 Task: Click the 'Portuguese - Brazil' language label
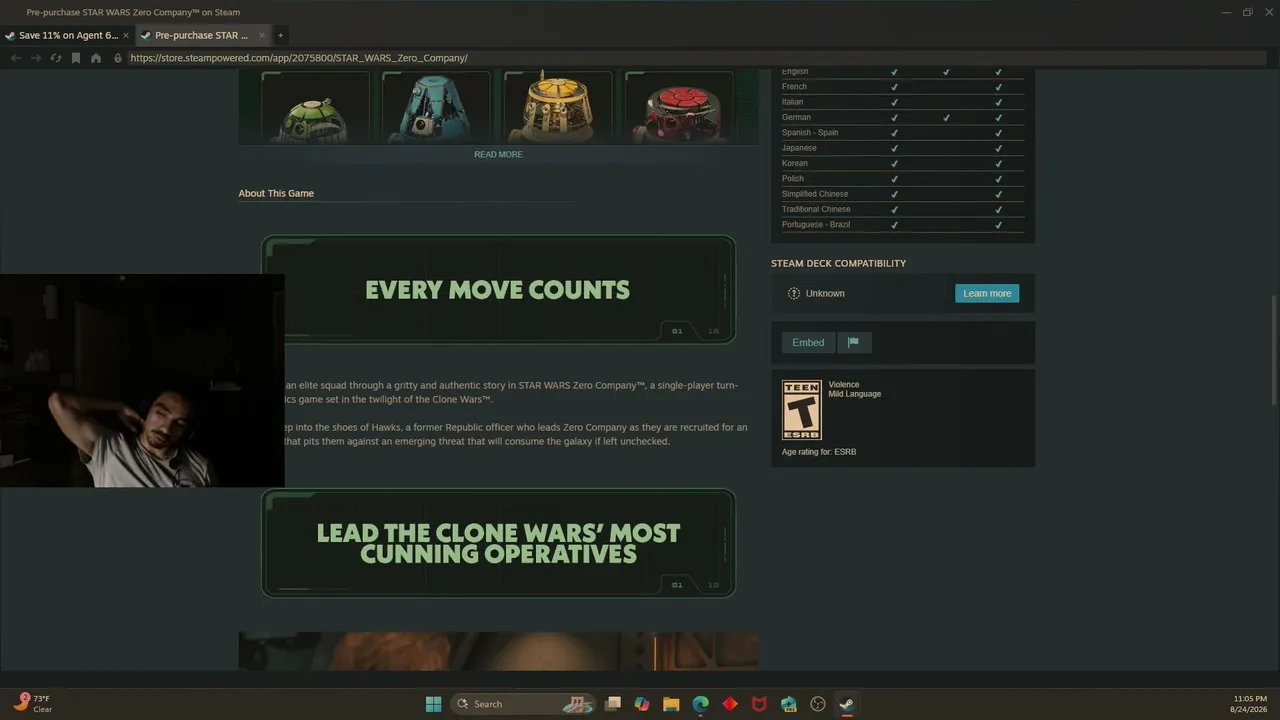816,225
